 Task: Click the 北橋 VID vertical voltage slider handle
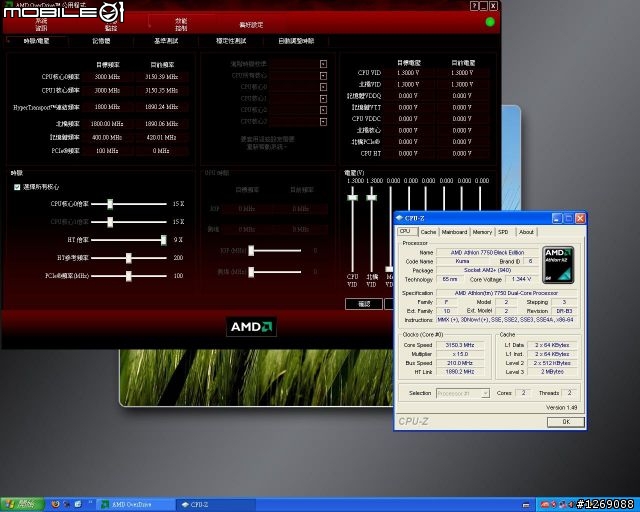(x=371, y=198)
